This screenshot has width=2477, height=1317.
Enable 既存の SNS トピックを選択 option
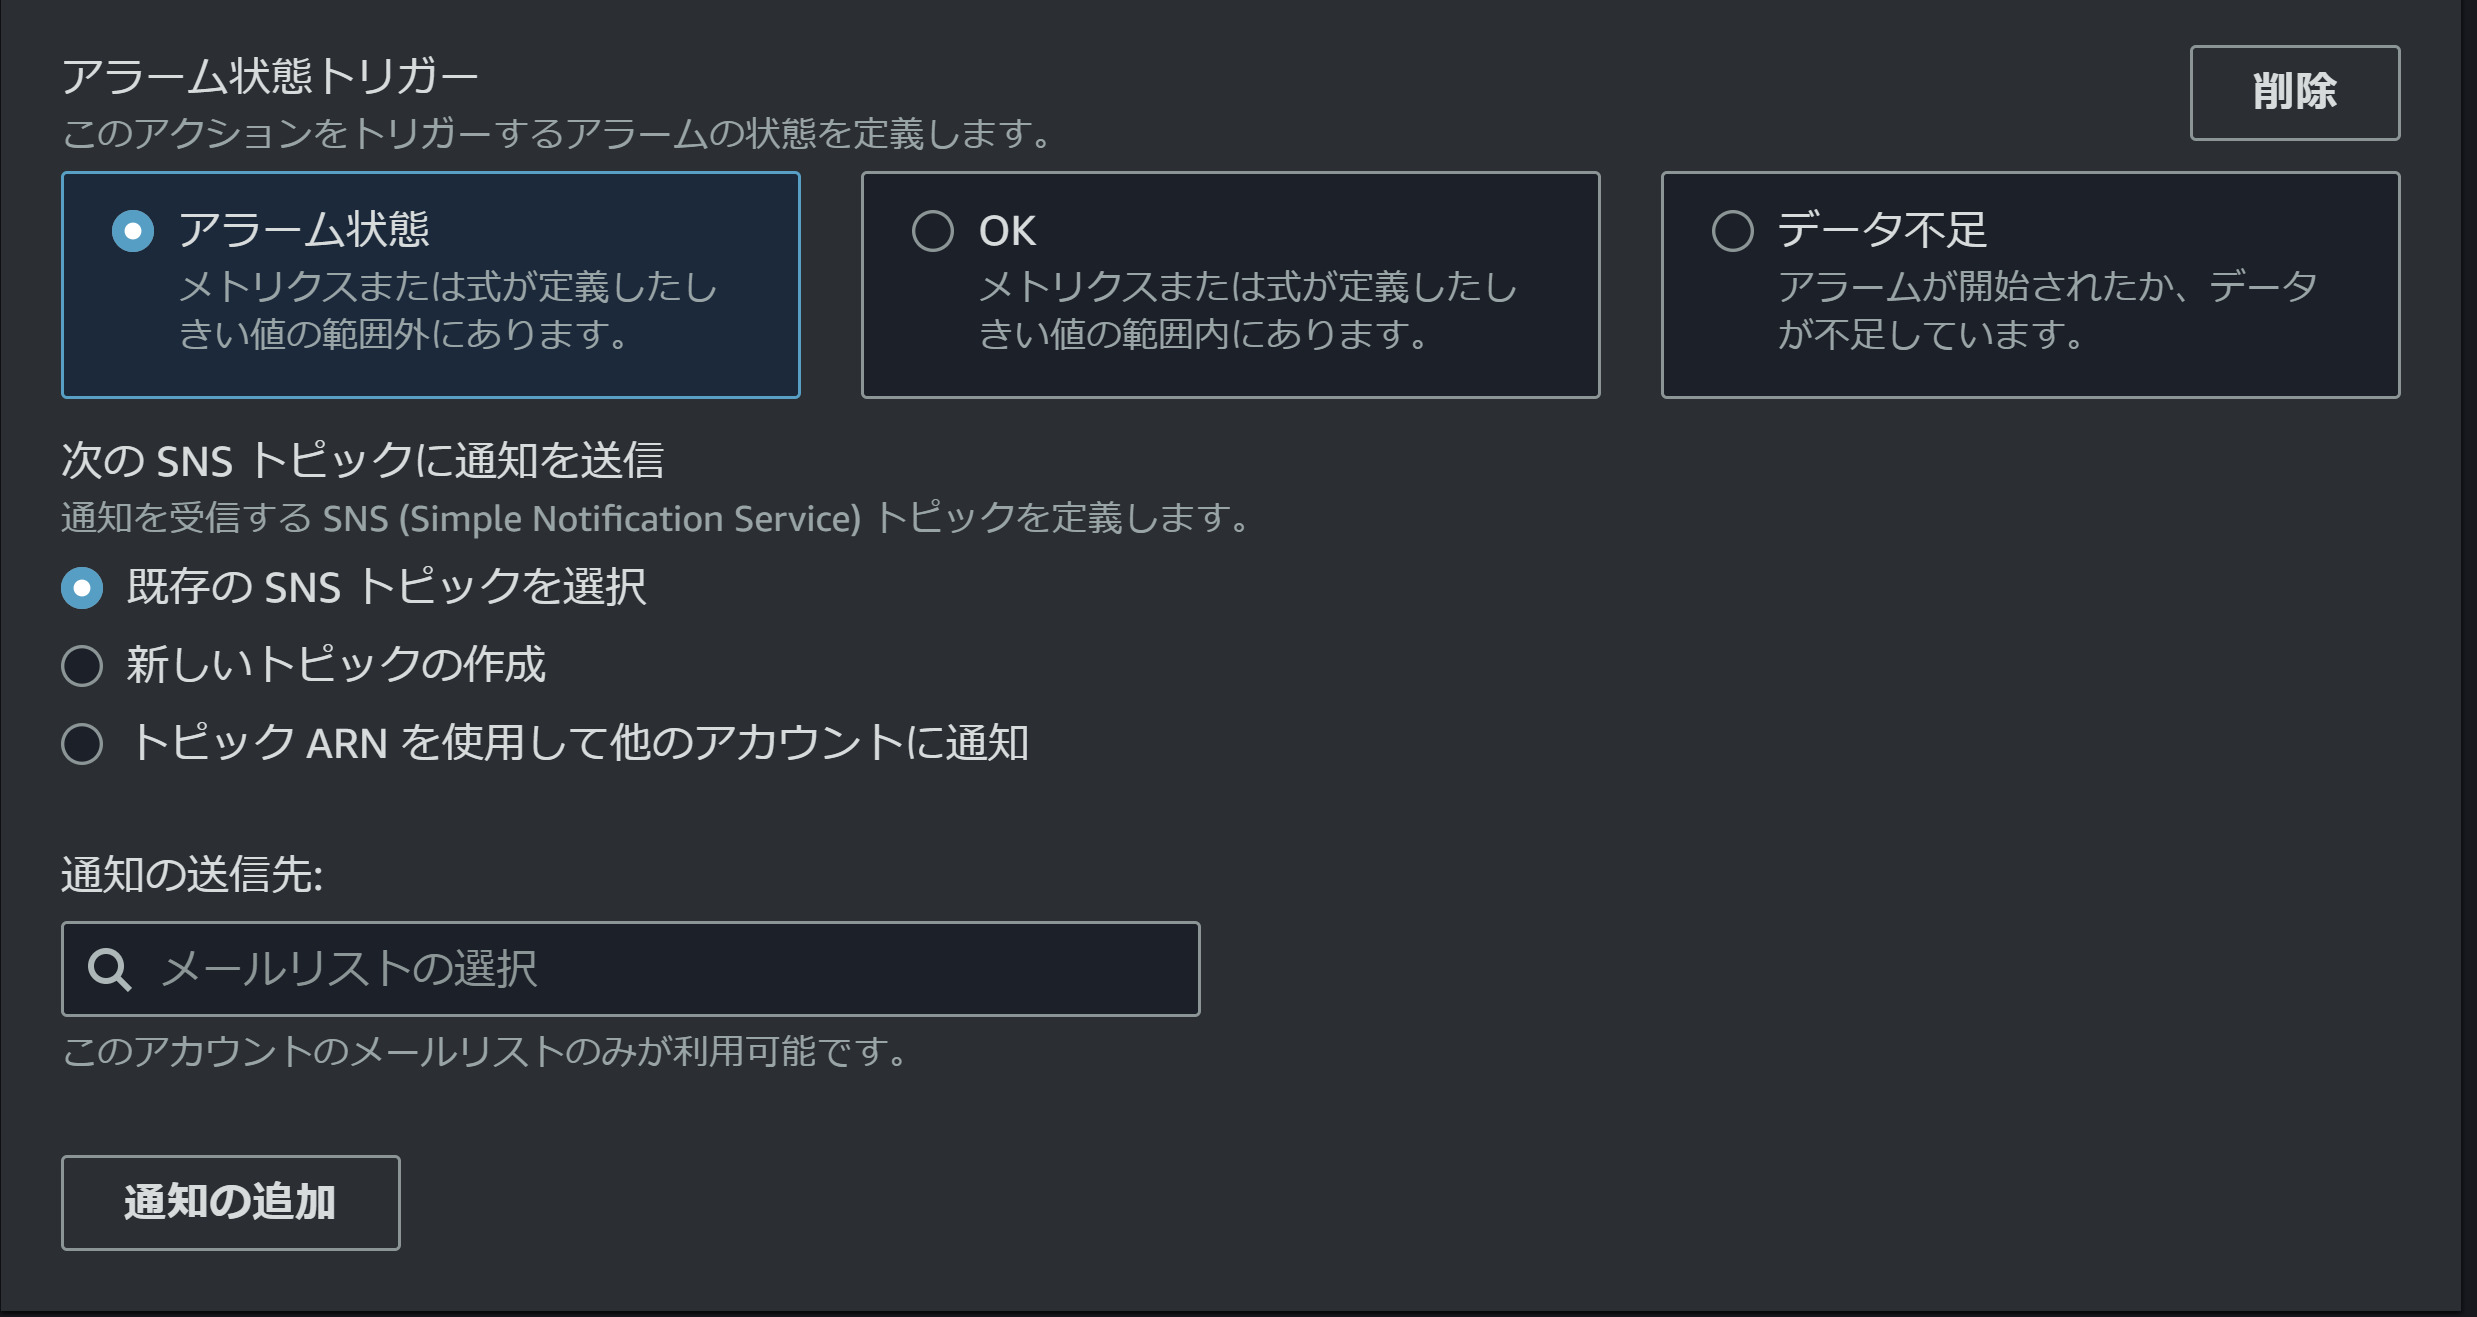click(81, 589)
